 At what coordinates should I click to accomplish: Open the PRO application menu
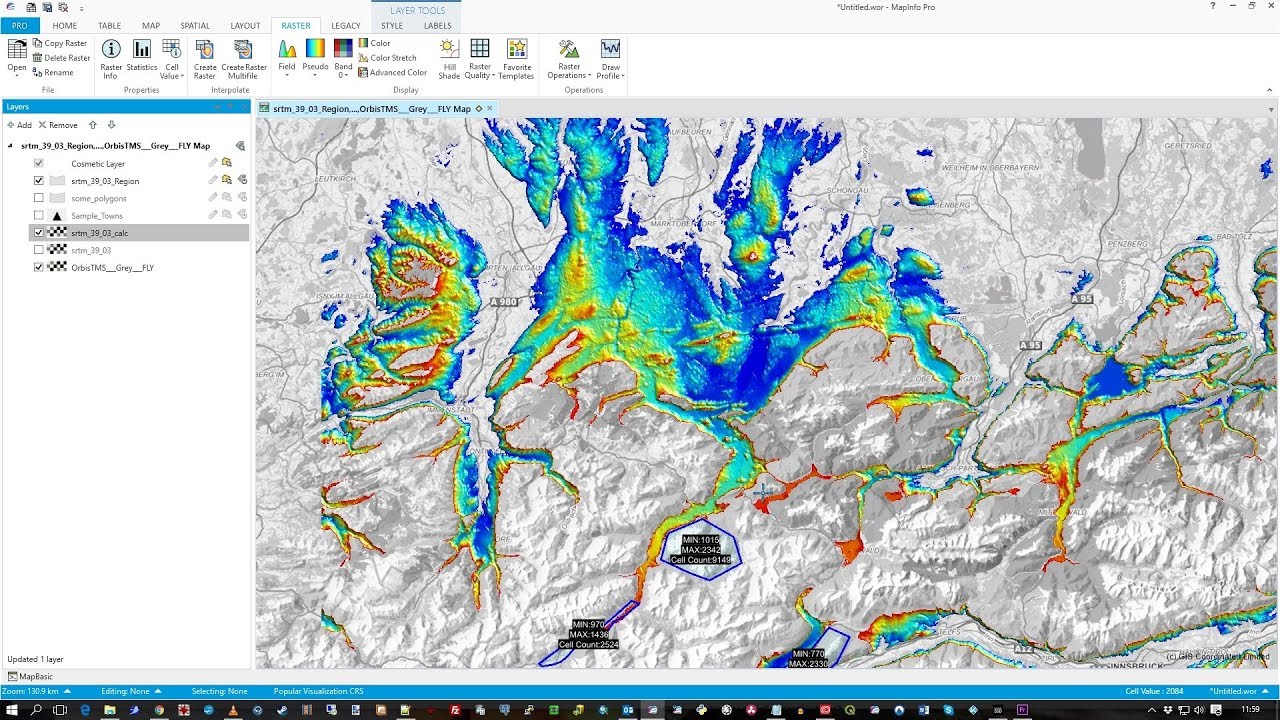tap(20, 26)
